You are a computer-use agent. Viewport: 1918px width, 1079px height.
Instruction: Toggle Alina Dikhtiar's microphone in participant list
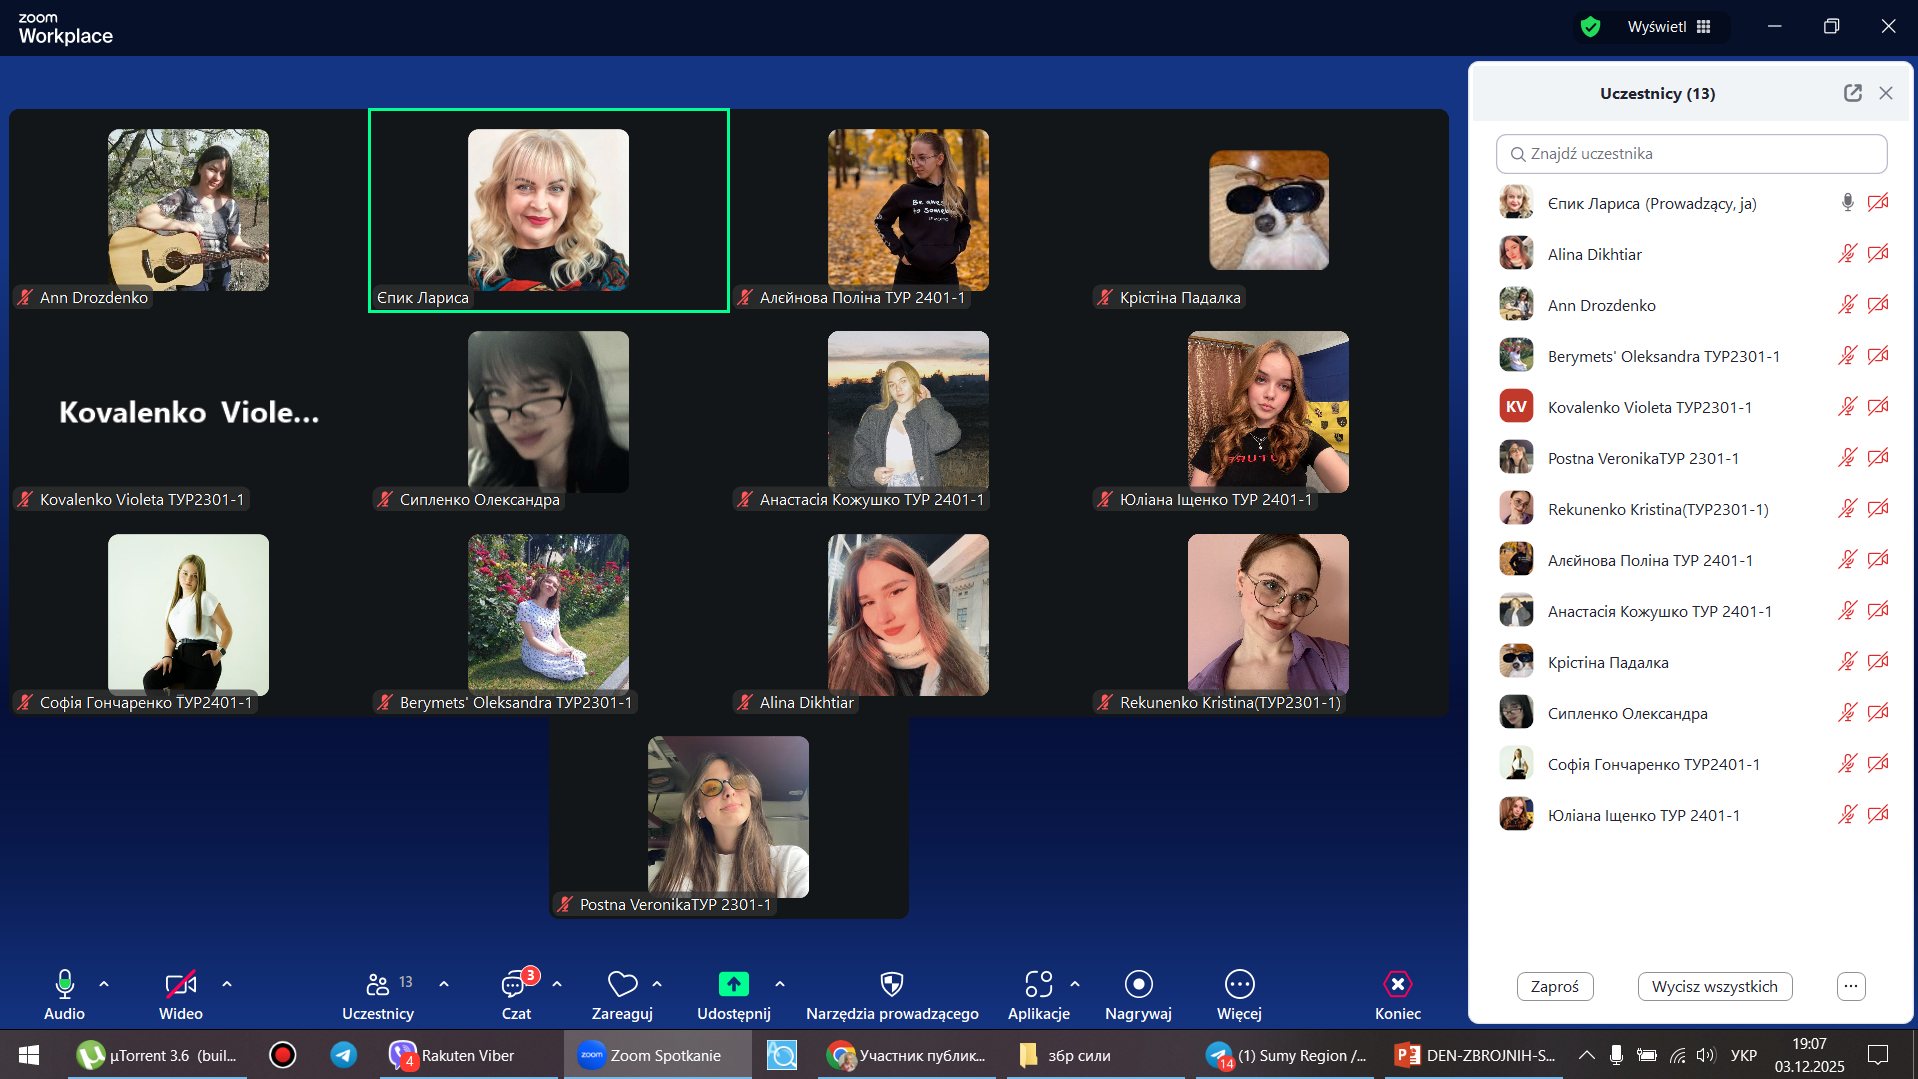1847,254
